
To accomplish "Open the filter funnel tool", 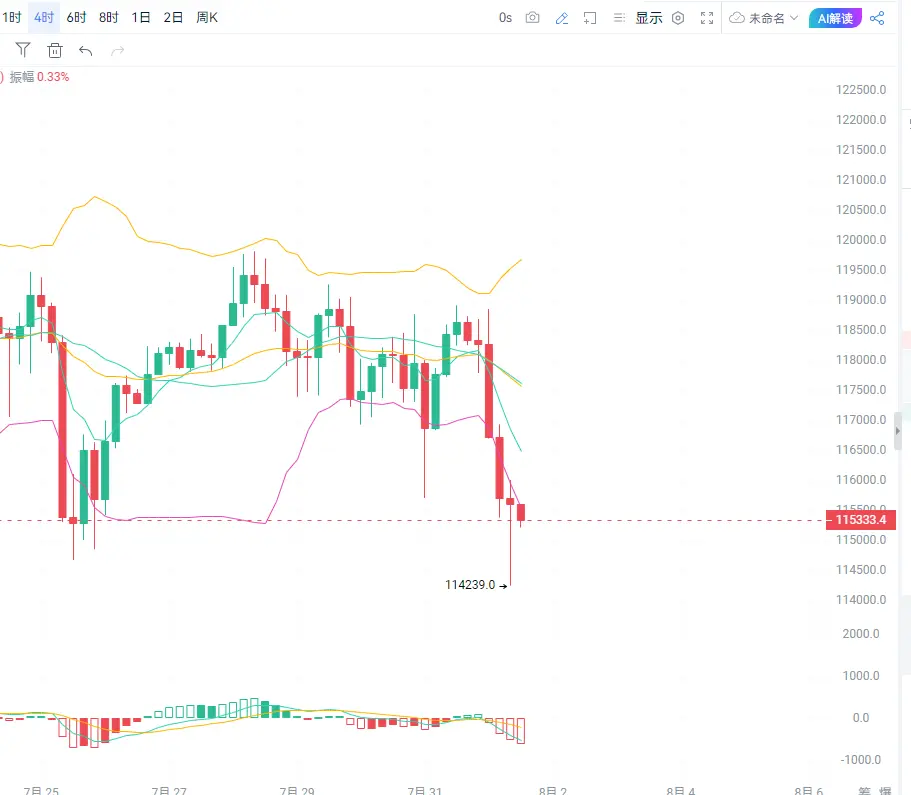I will pos(23,50).
